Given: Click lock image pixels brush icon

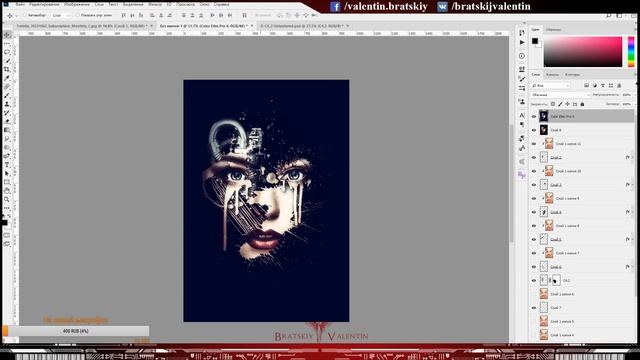Looking at the screenshot, I should tap(560, 104).
